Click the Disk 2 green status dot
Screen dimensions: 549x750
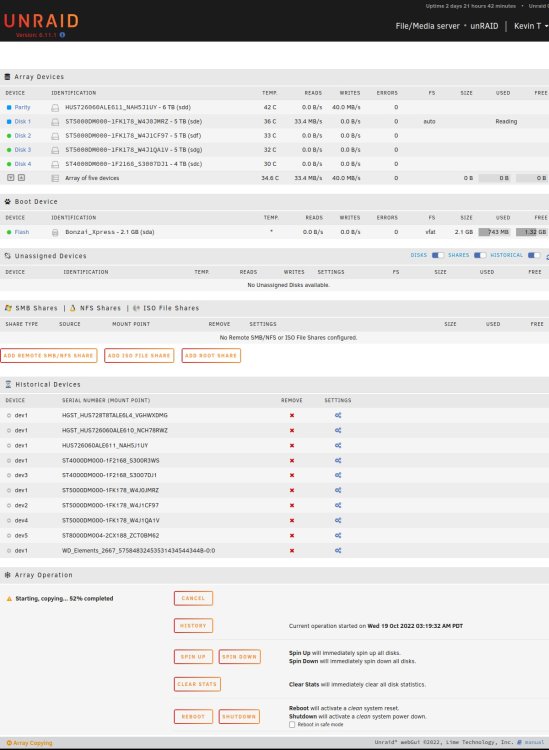(x=9, y=136)
